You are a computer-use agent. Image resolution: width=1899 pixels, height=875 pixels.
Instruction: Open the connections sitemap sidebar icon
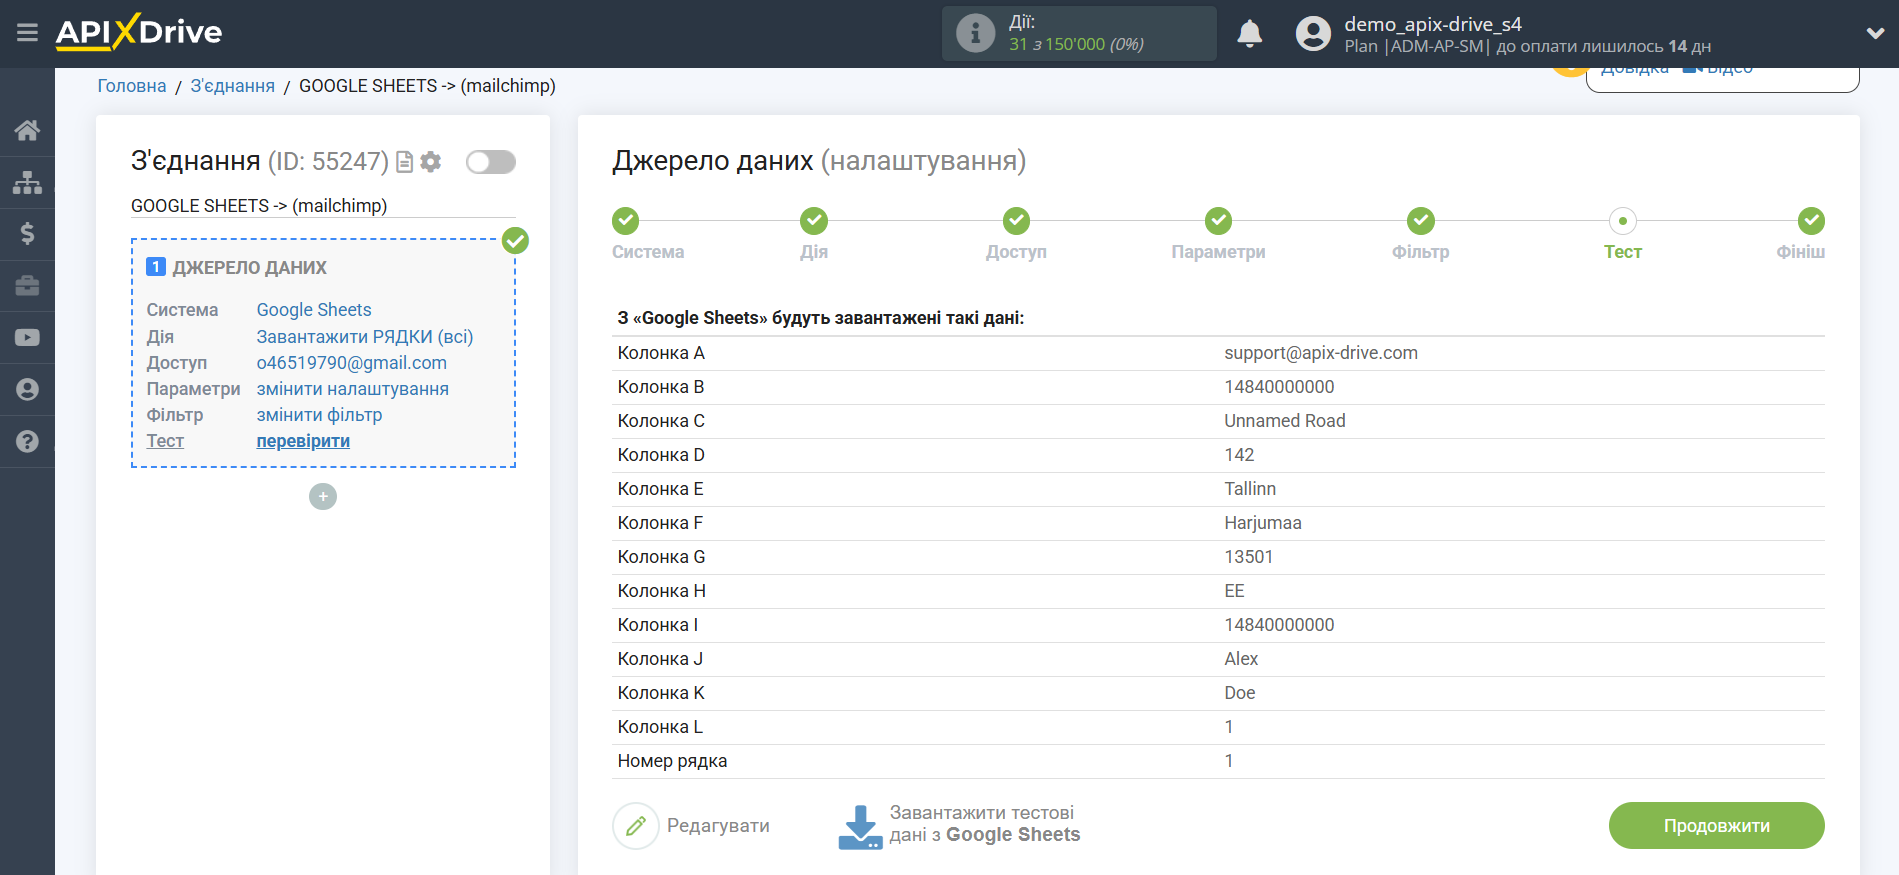27,182
